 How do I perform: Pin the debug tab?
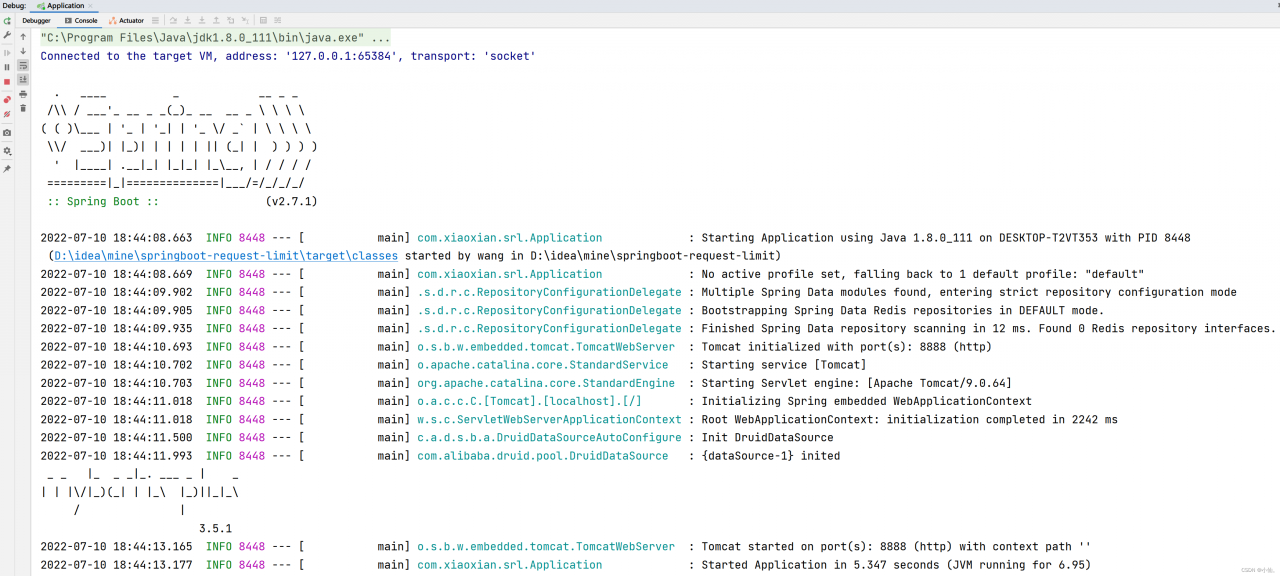coord(7,169)
